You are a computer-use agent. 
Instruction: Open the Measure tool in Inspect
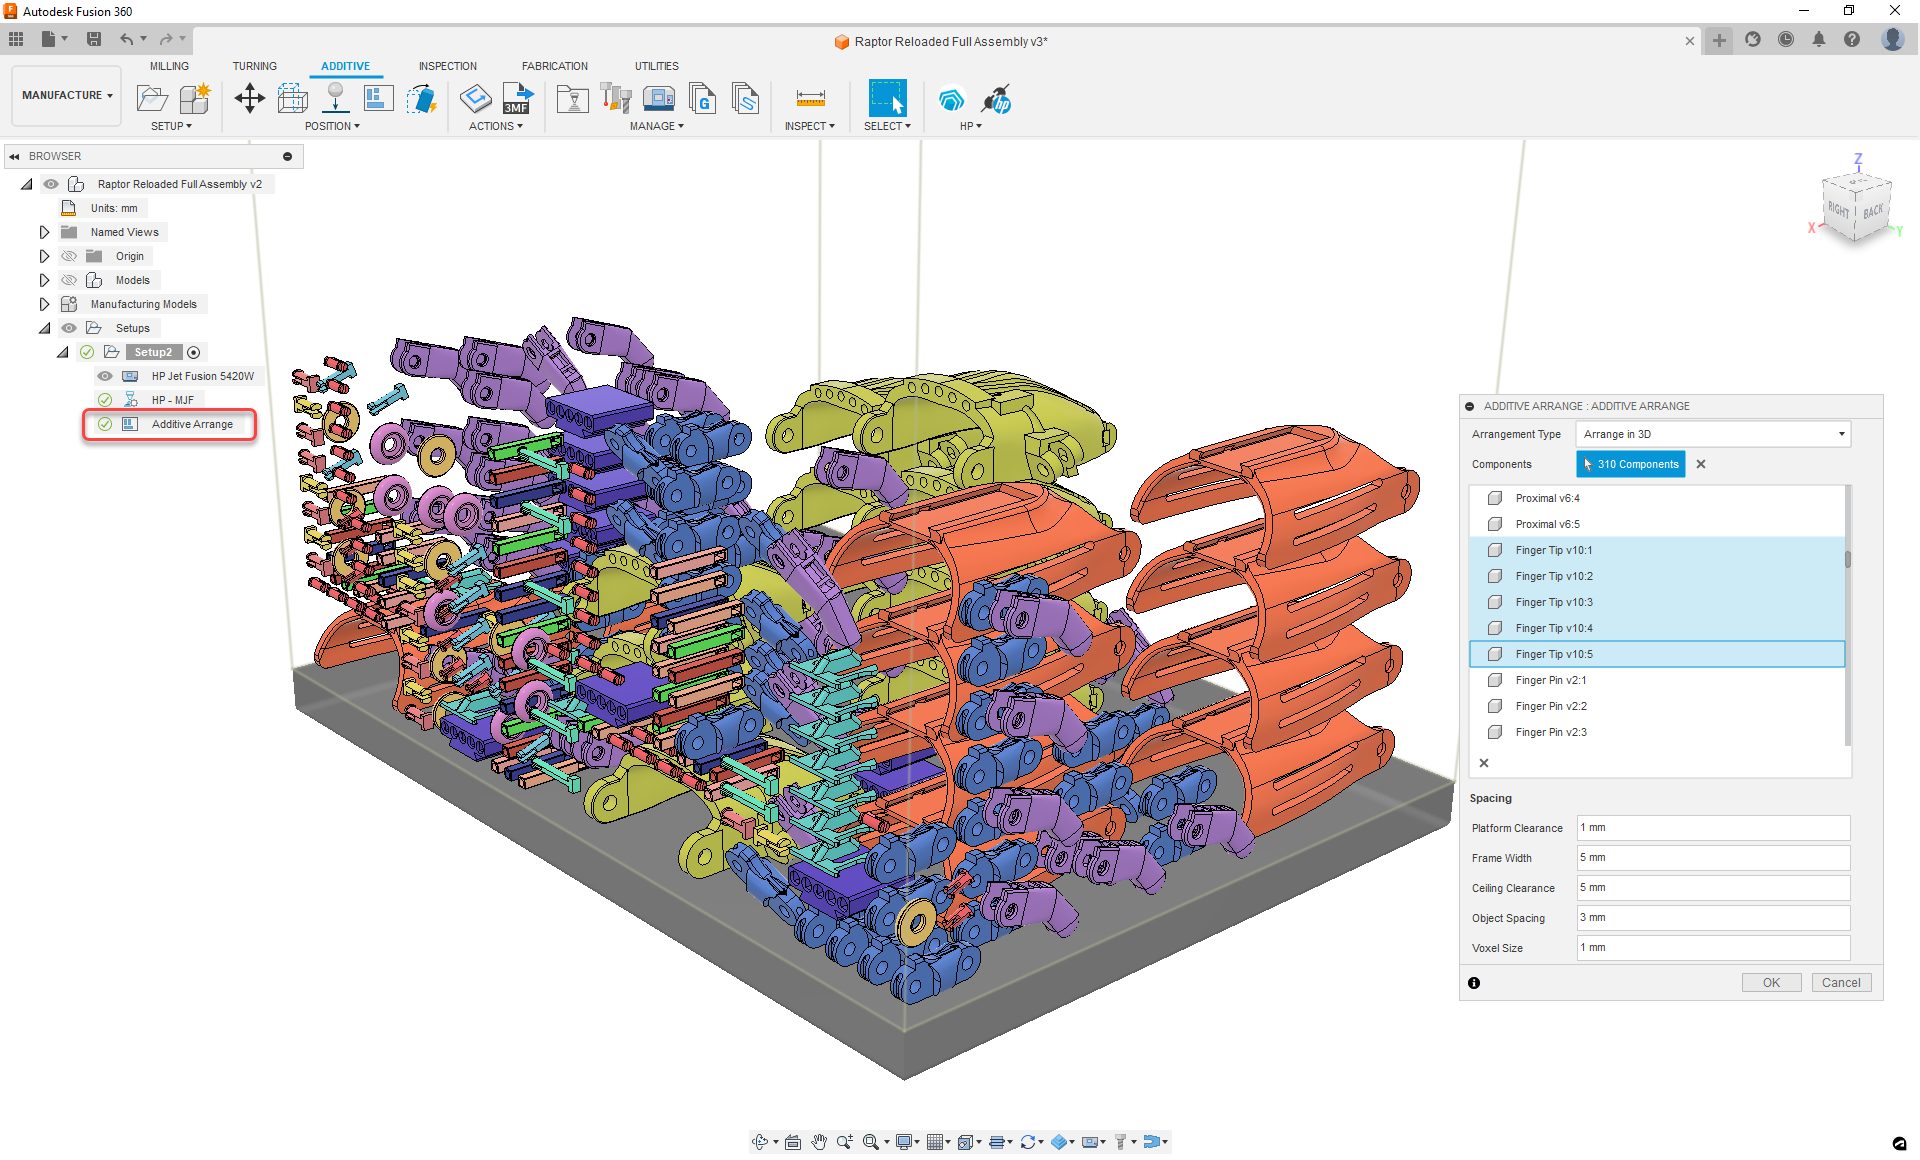(x=810, y=98)
